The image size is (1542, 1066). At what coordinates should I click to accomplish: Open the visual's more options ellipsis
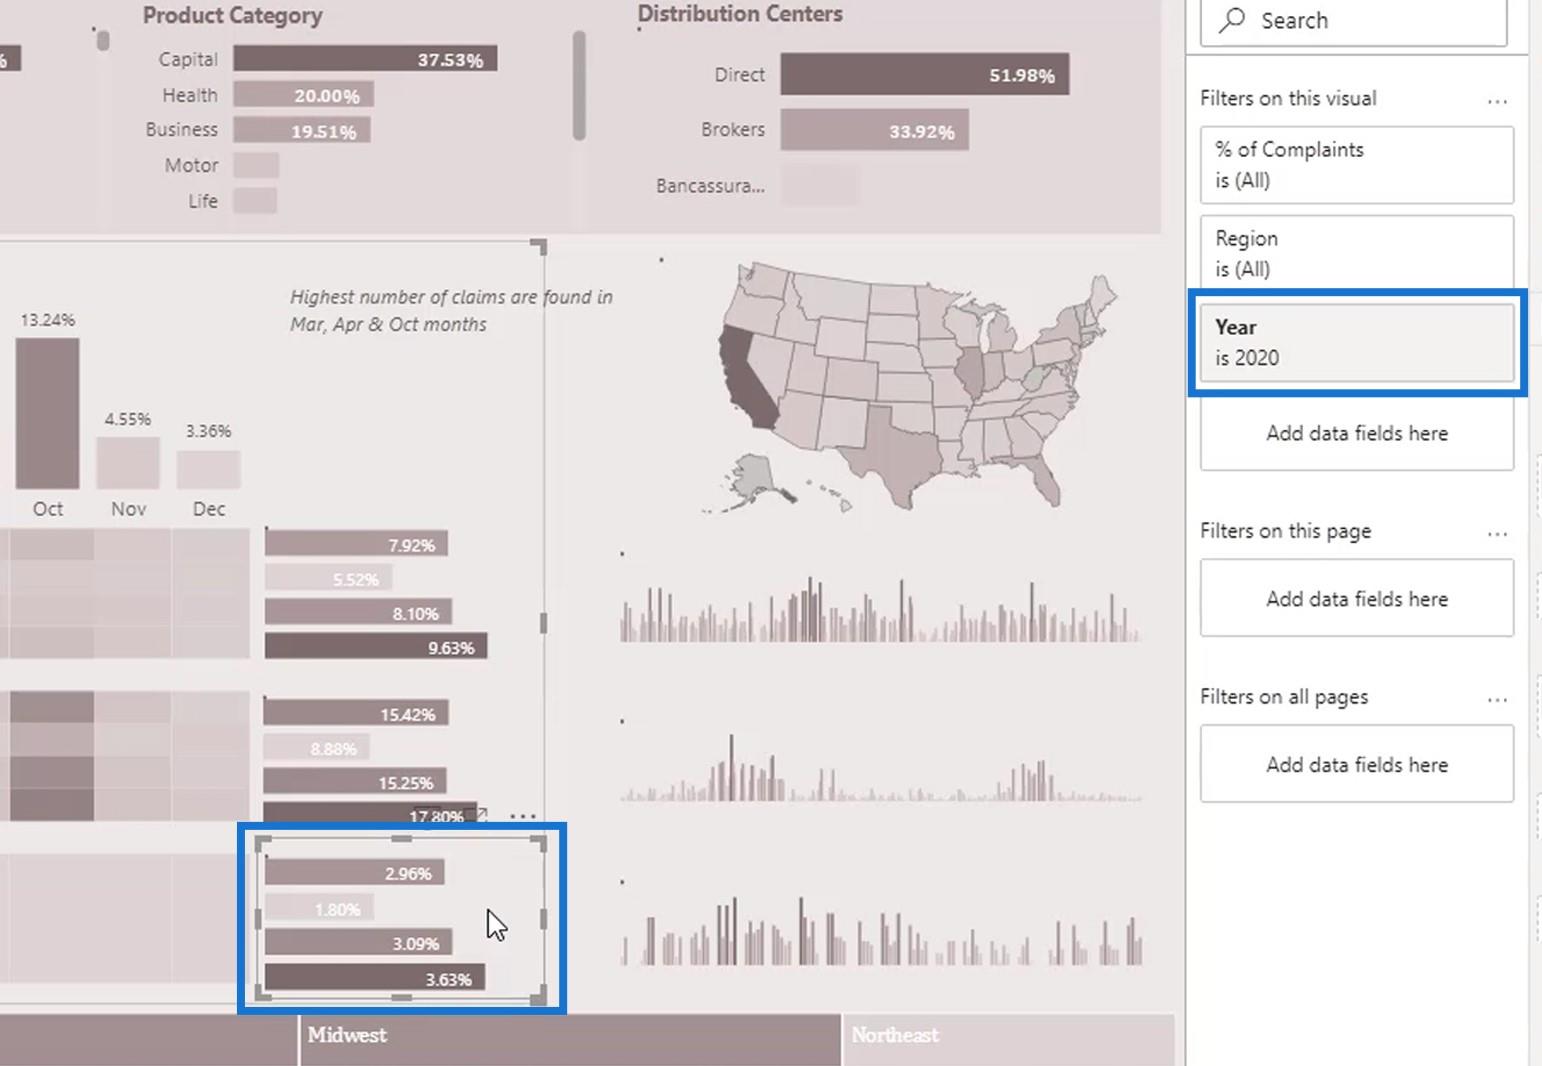pyautogui.click(x=523, y=816)
